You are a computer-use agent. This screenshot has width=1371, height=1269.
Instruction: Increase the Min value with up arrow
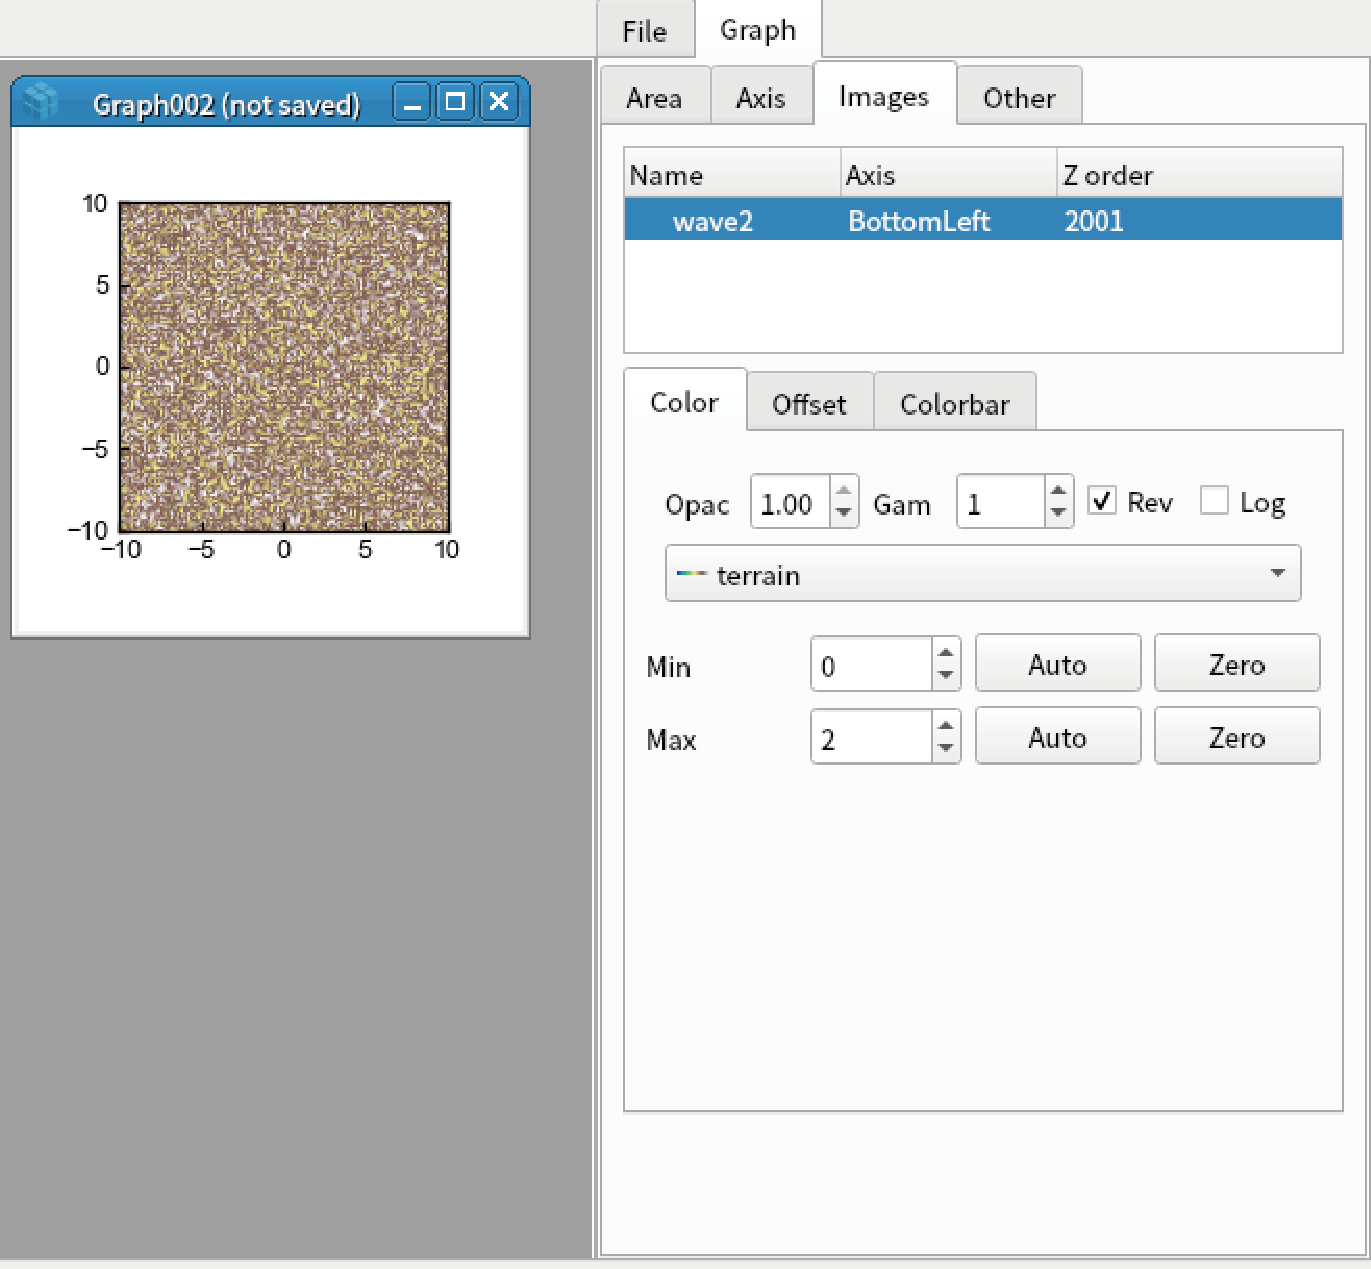pos(945,653)
